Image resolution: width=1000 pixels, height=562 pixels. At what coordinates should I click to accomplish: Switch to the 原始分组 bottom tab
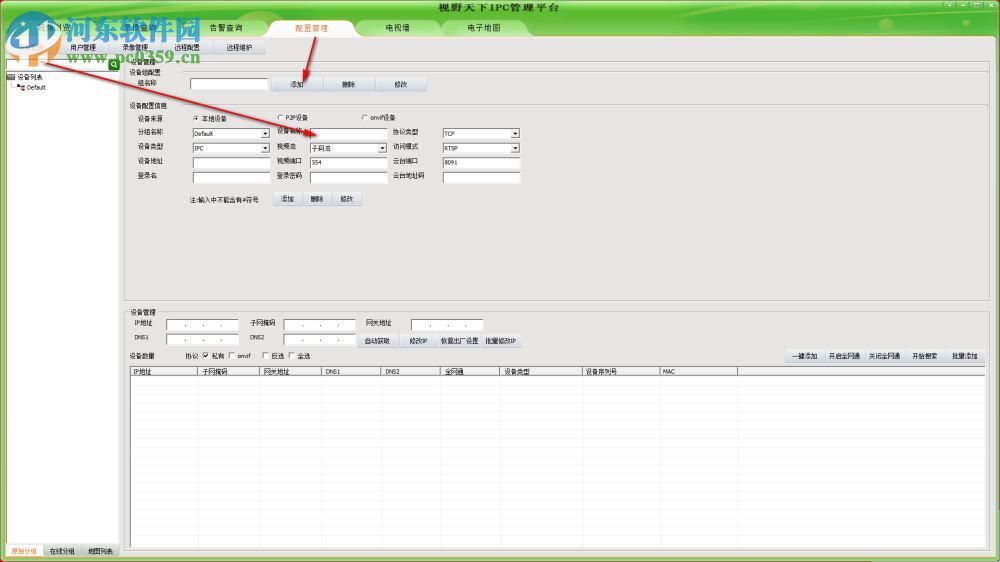(24, 551)
